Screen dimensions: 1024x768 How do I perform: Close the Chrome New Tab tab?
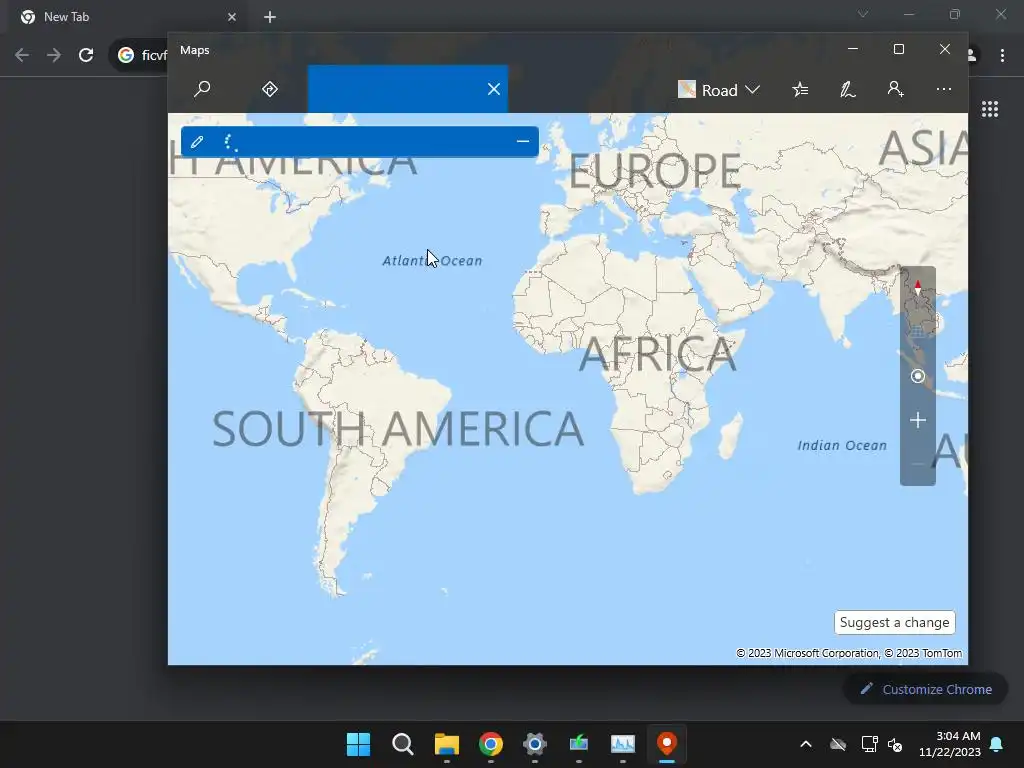tap(232, 17)
